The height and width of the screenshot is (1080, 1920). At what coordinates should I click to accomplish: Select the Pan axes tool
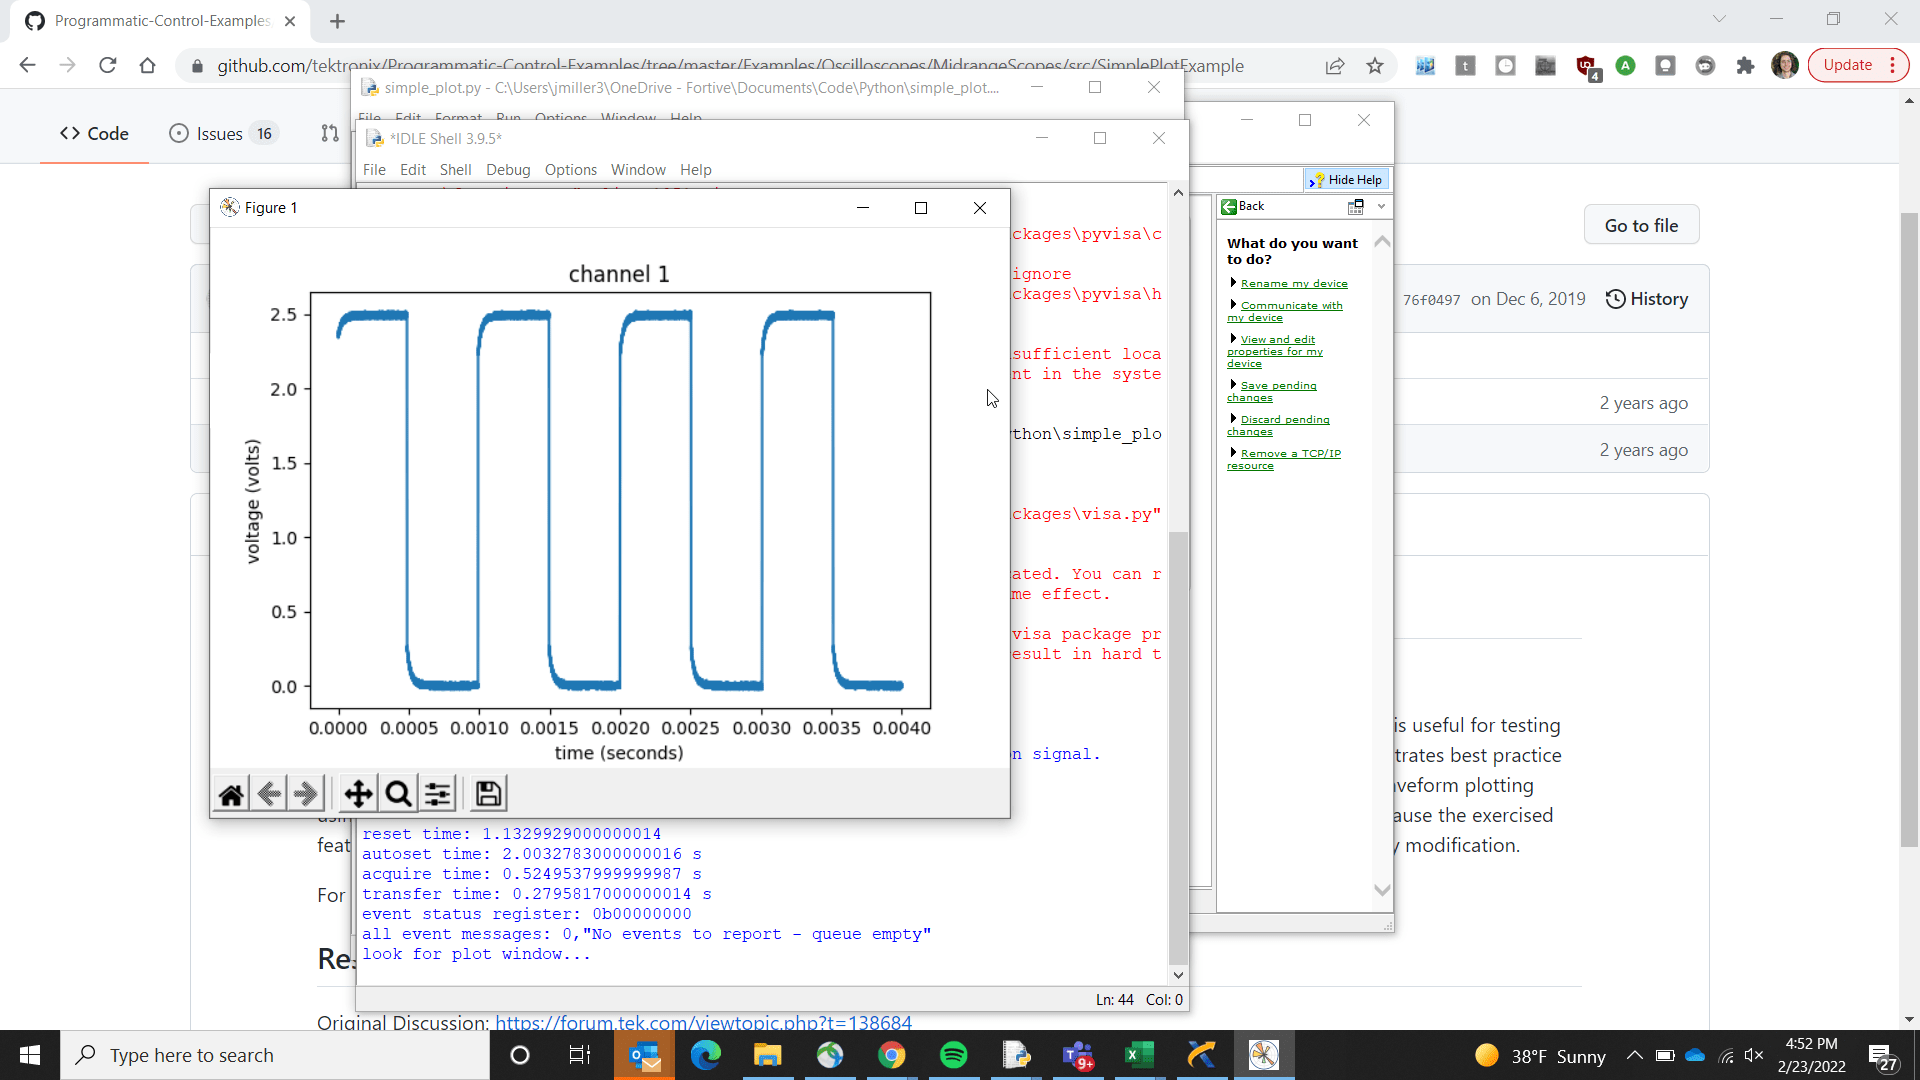[358, 795]
